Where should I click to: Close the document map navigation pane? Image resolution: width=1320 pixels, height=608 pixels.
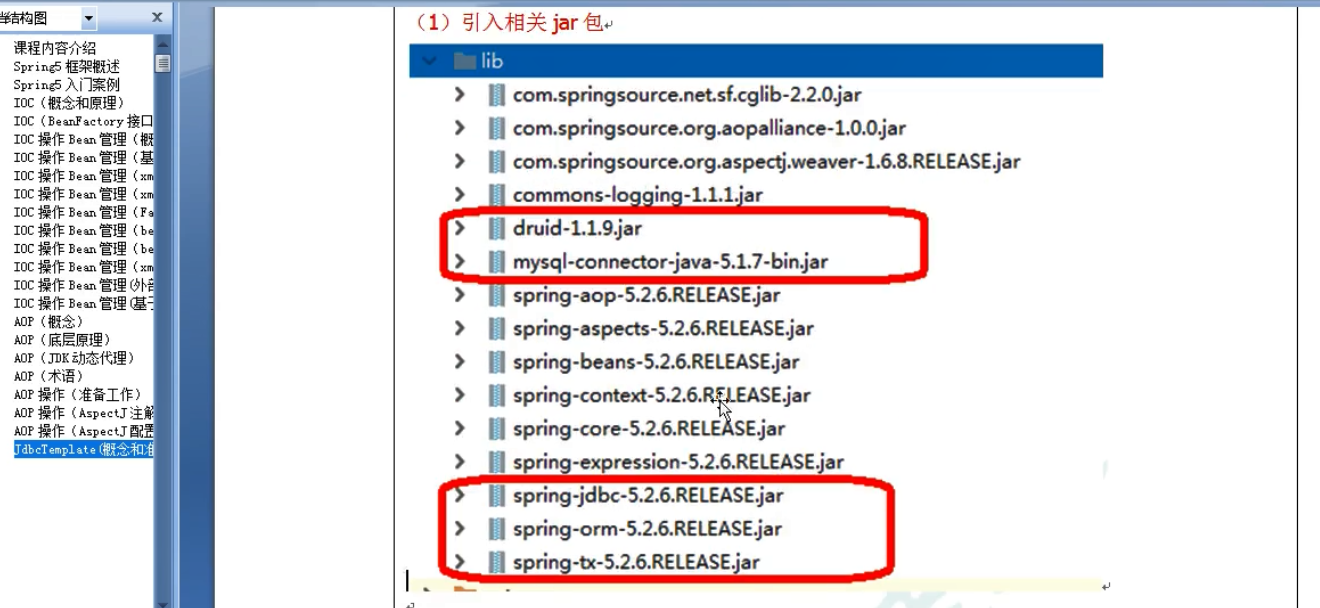[157, 18]
